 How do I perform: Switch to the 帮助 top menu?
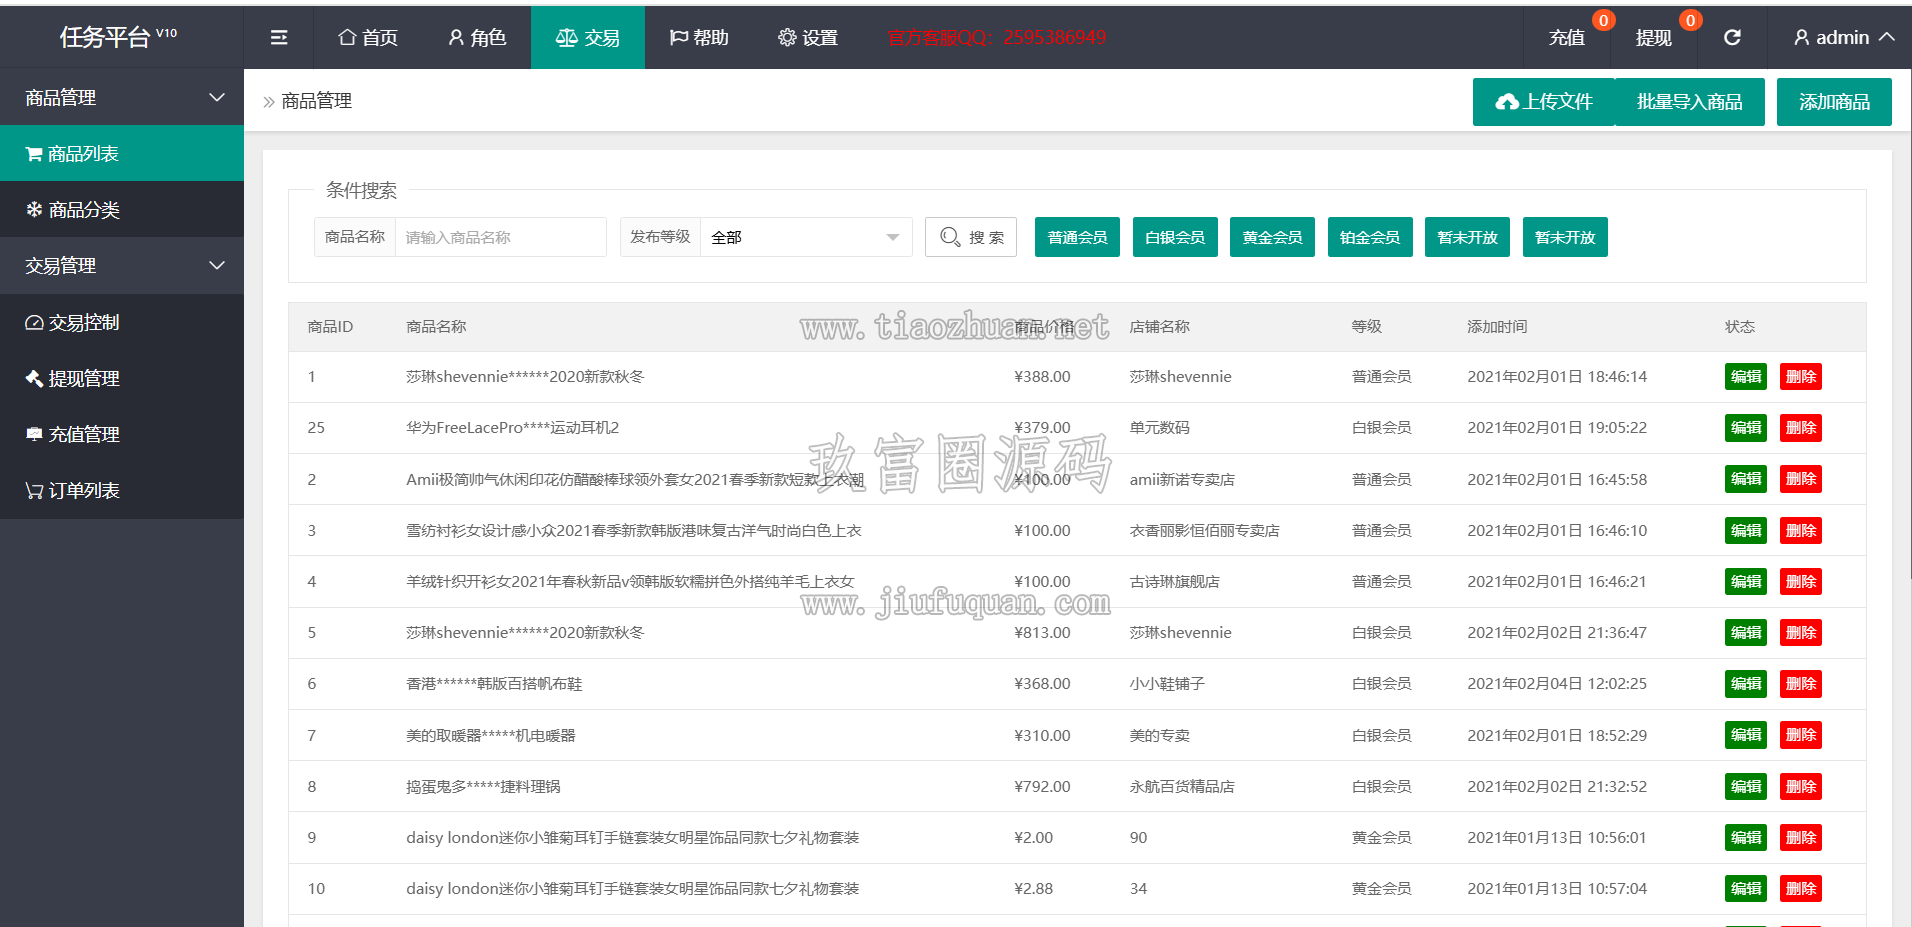(699, 37)
